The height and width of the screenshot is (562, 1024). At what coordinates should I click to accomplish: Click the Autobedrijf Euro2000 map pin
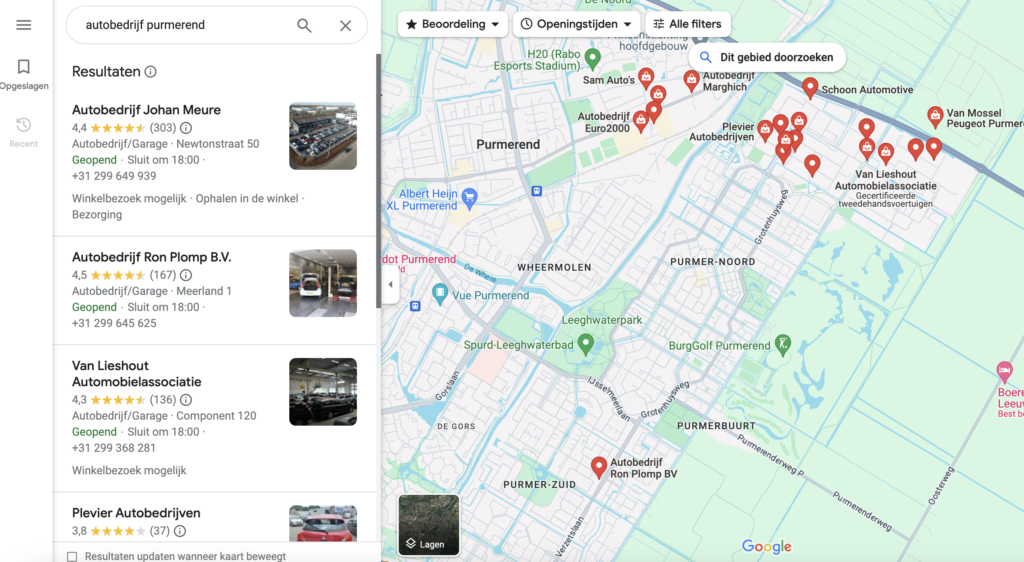click(641, 121)
